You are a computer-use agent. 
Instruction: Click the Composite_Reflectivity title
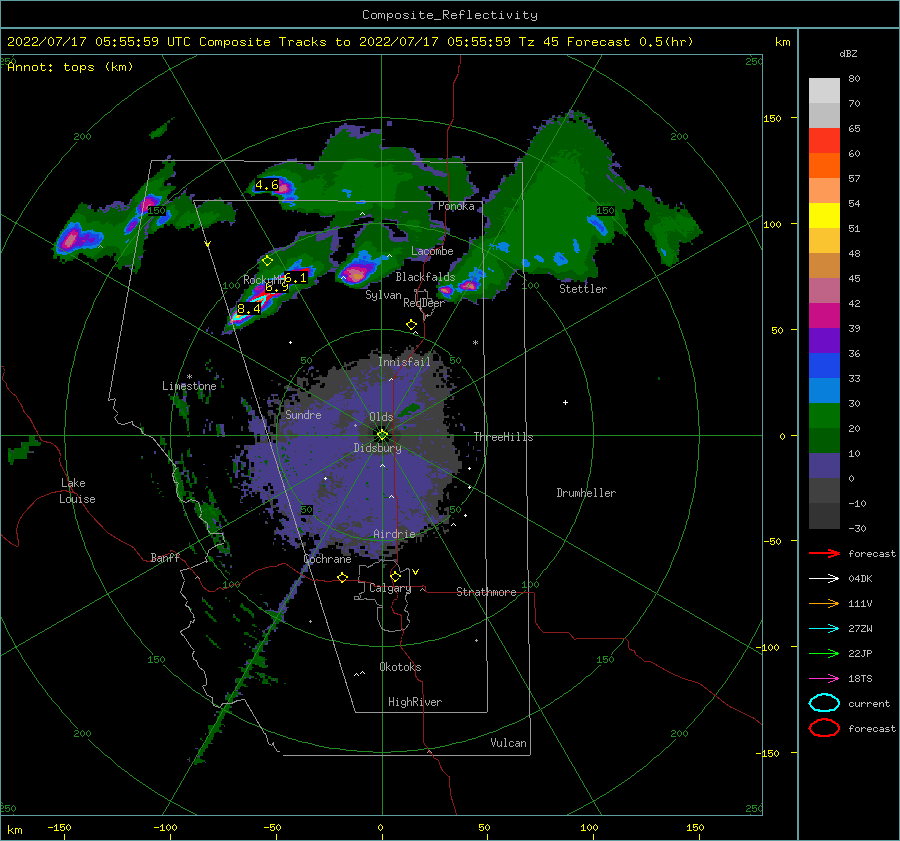450,15
